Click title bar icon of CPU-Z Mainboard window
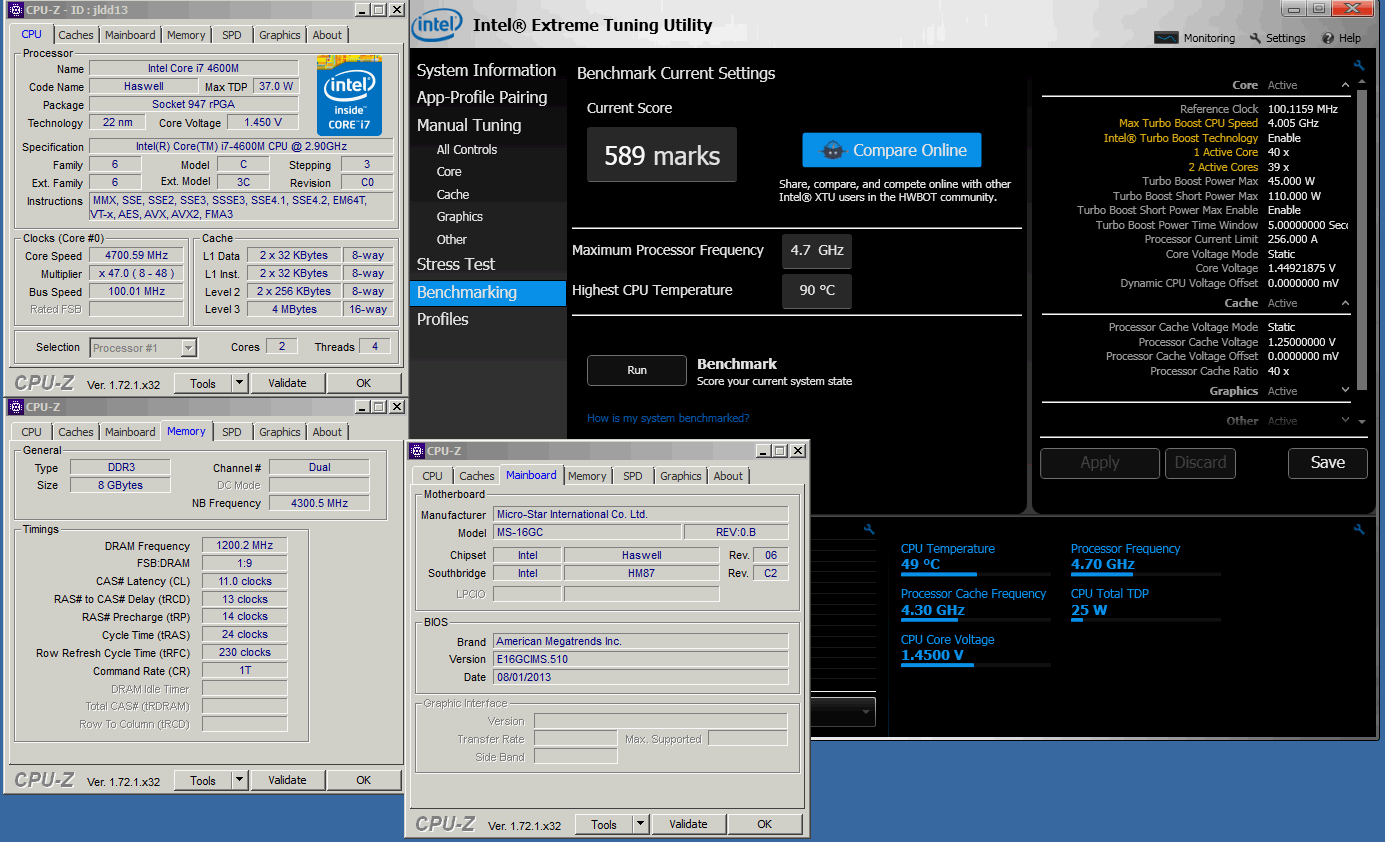This screenshot has width=1385, height=842. (418, 451)
